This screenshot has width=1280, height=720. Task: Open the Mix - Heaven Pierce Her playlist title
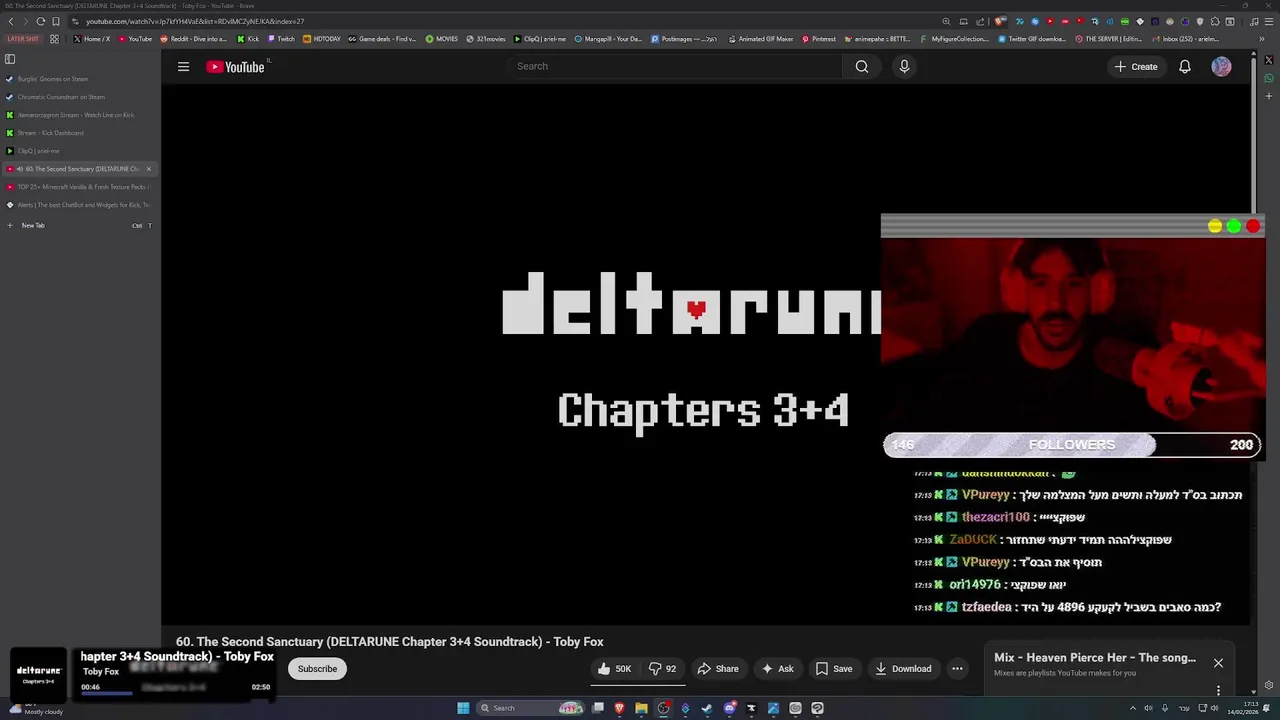(1095, 658)
